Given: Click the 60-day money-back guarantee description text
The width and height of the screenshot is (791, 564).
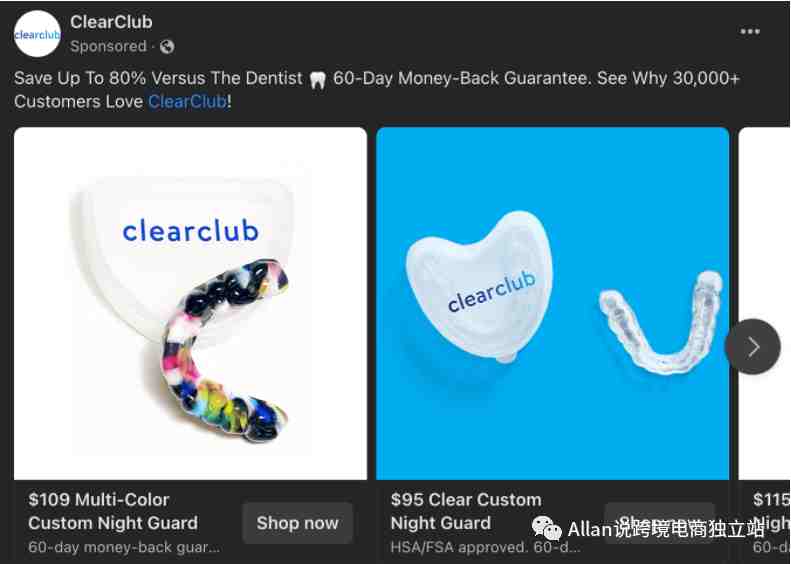Looking at the screenshot, I should click(x=124, y=547).
